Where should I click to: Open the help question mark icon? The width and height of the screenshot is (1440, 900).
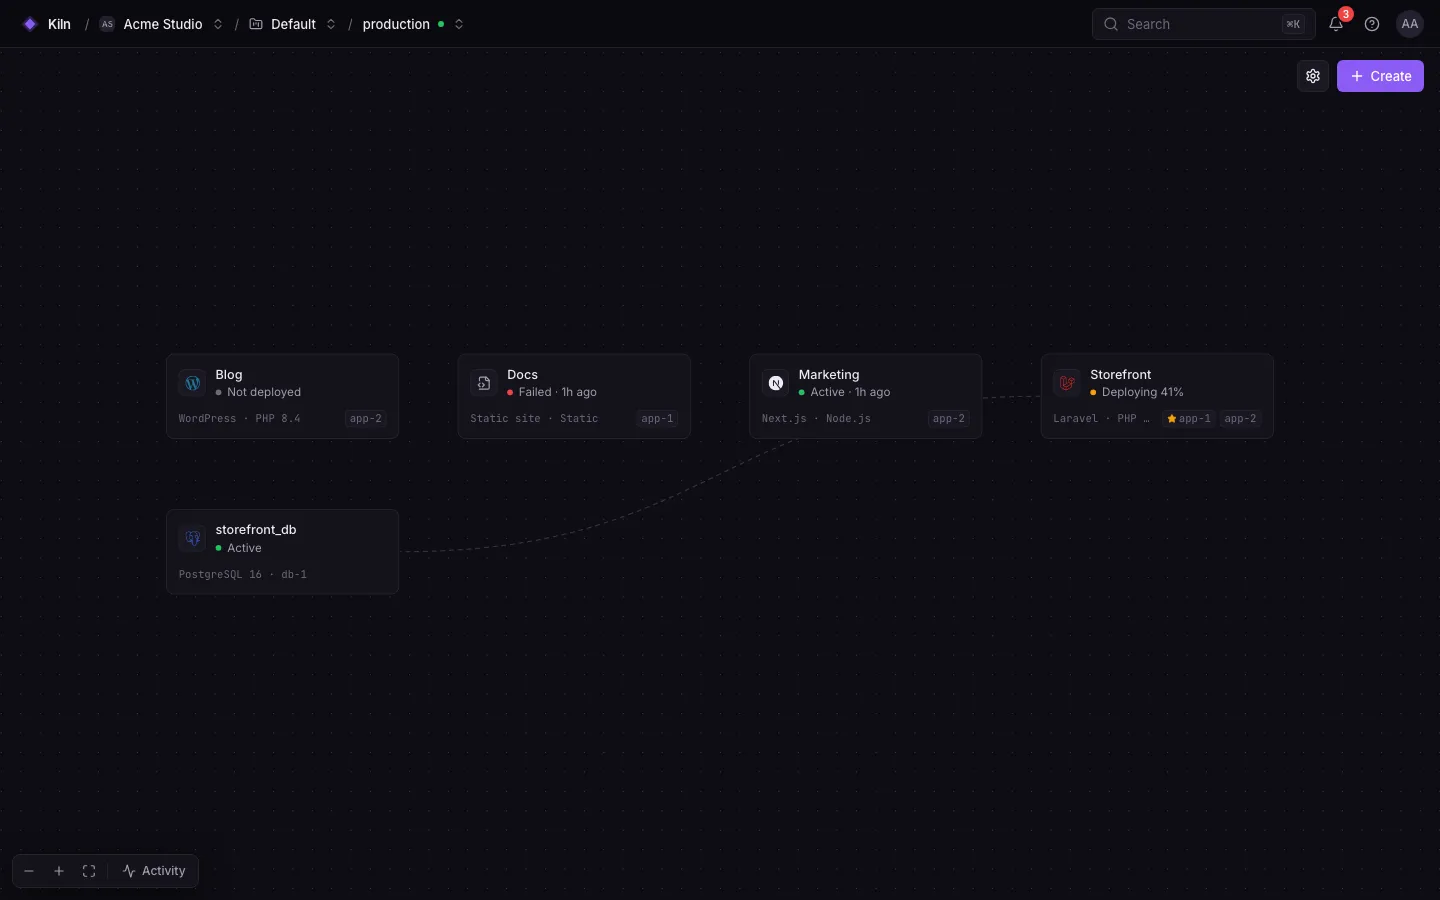point(1372,24)
